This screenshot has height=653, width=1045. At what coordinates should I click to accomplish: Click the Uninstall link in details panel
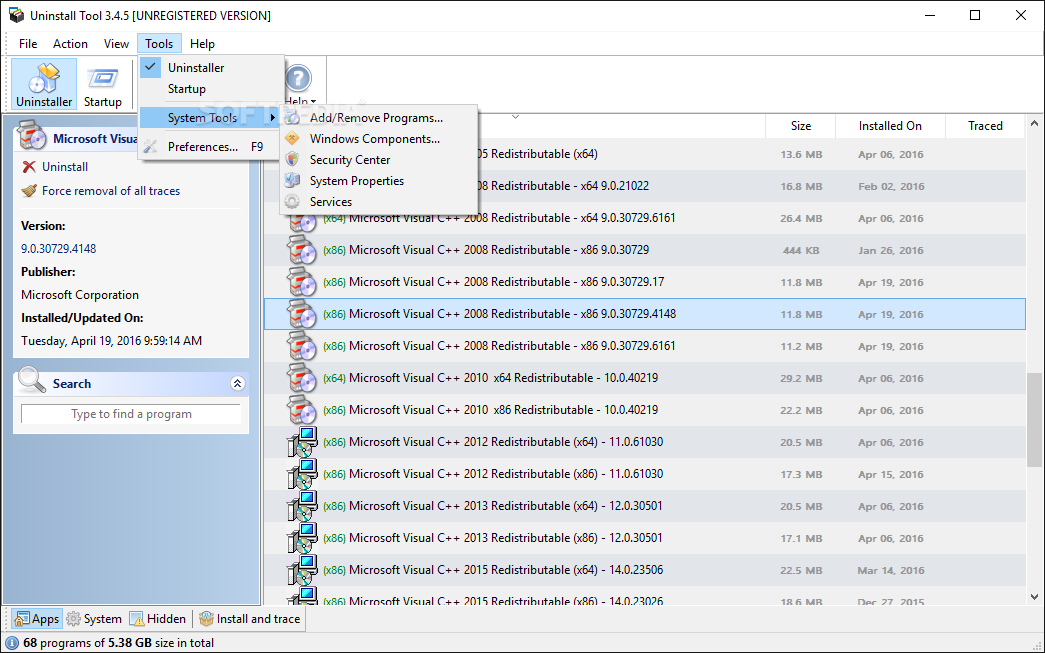tap(65, 167)
